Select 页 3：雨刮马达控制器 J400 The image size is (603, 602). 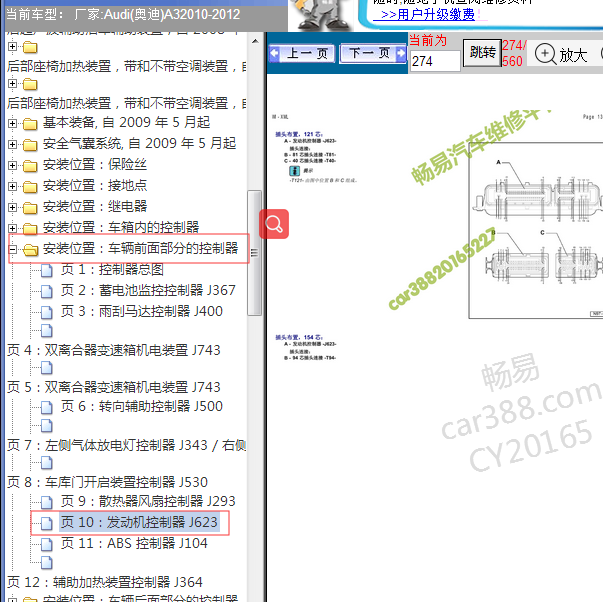[x=142, y=311]
